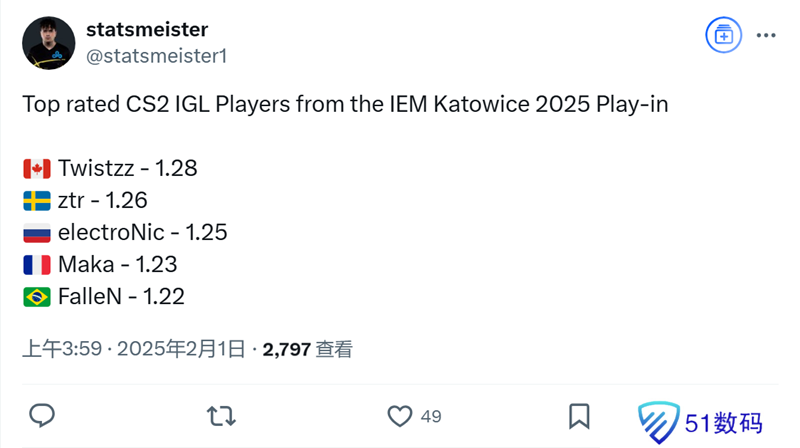Image resolution: width=800 pixels, height=448 pixels.
Task: Open the @statsmeister1 handle link
Action: point(157,56)
